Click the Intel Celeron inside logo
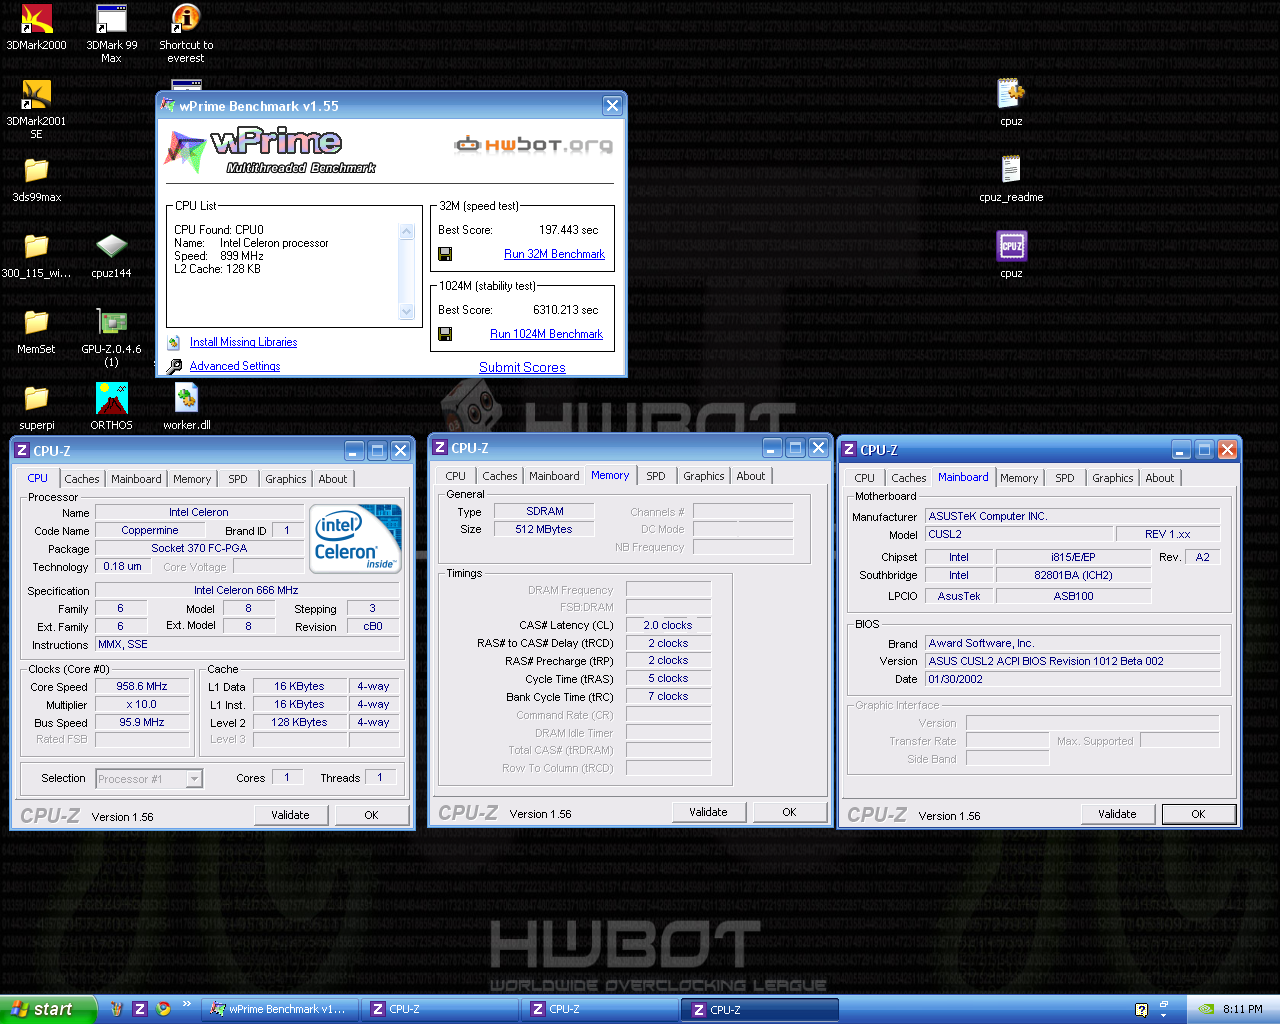 pos(355,539)
